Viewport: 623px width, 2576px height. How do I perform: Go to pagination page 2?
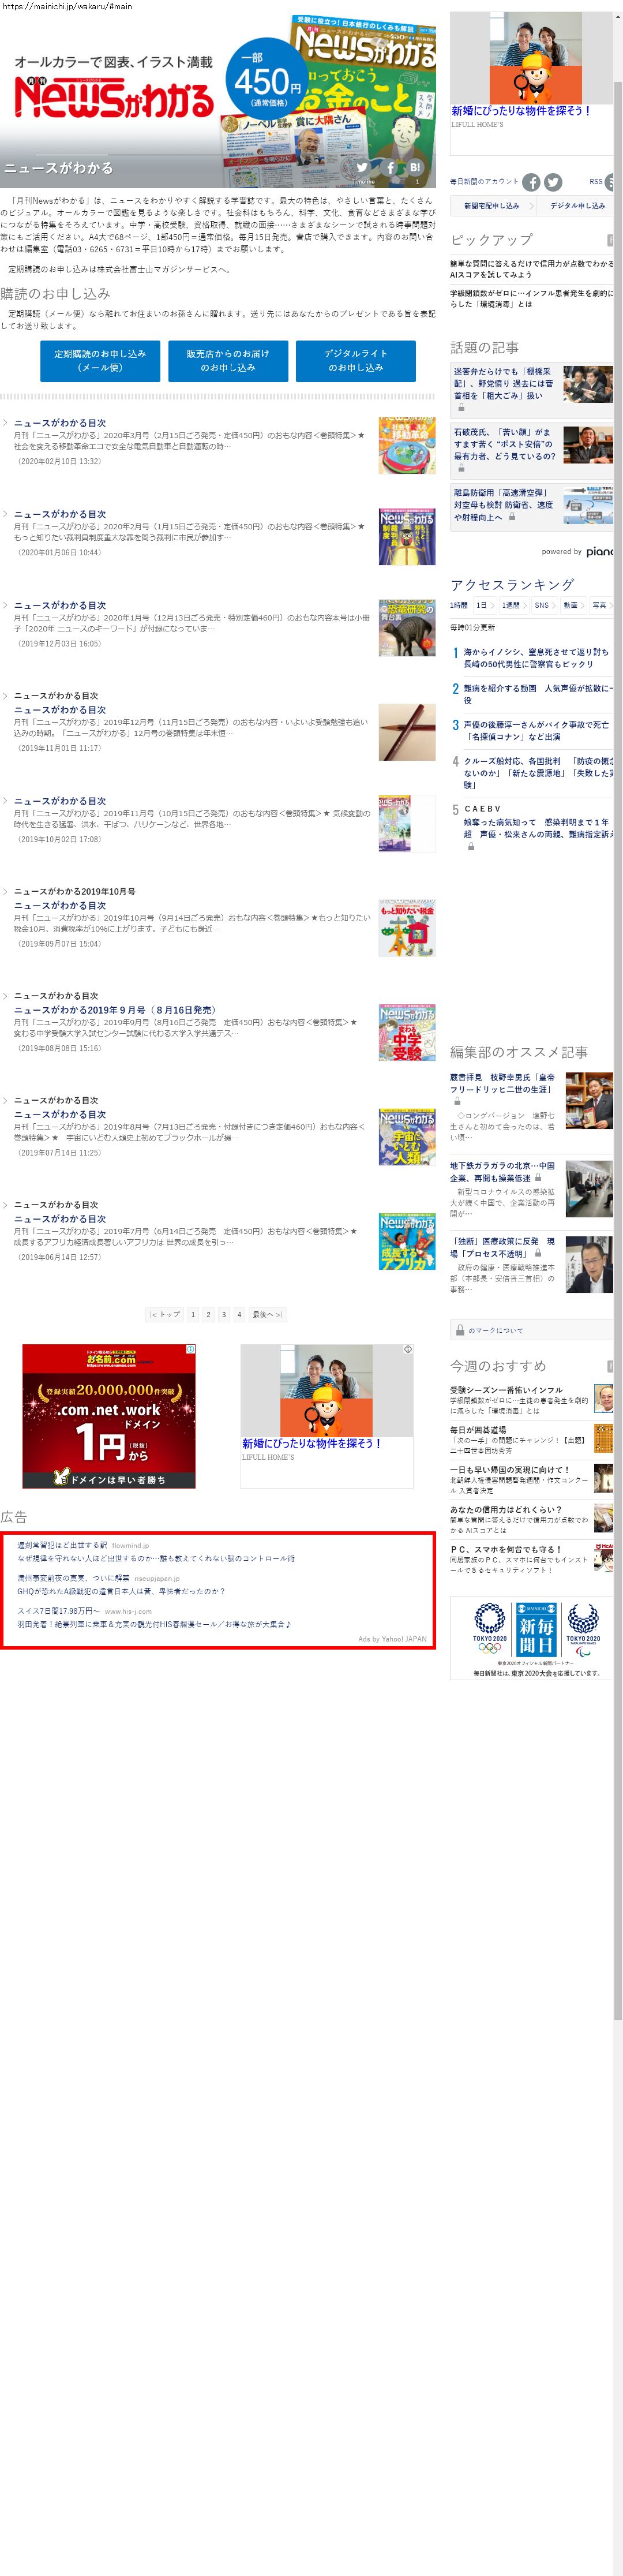click(208, 1314)
